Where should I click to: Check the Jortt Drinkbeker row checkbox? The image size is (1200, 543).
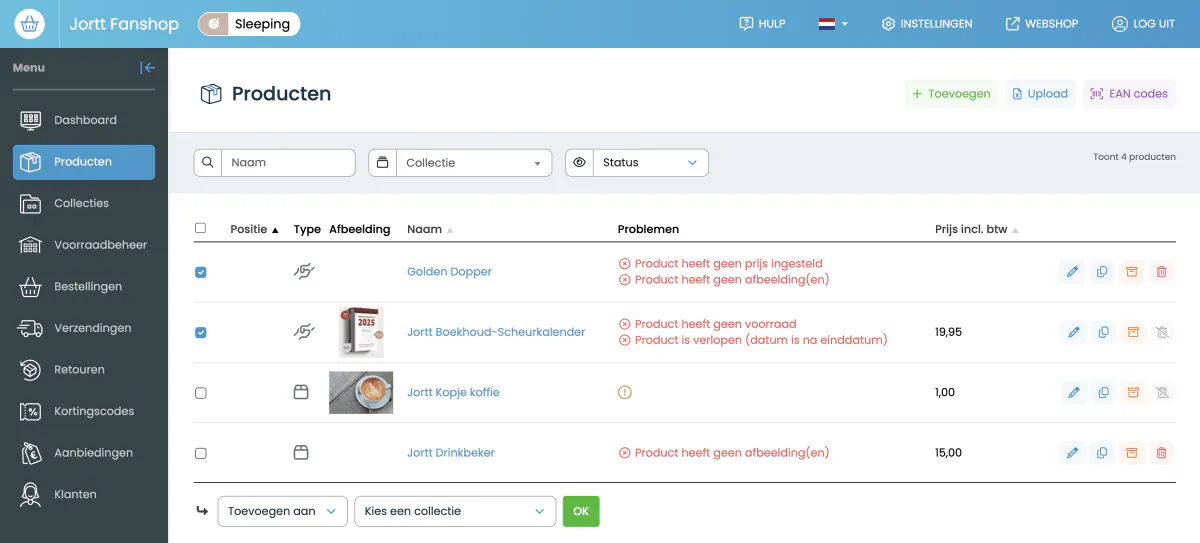pyautogui.click(x=200, y=453)
